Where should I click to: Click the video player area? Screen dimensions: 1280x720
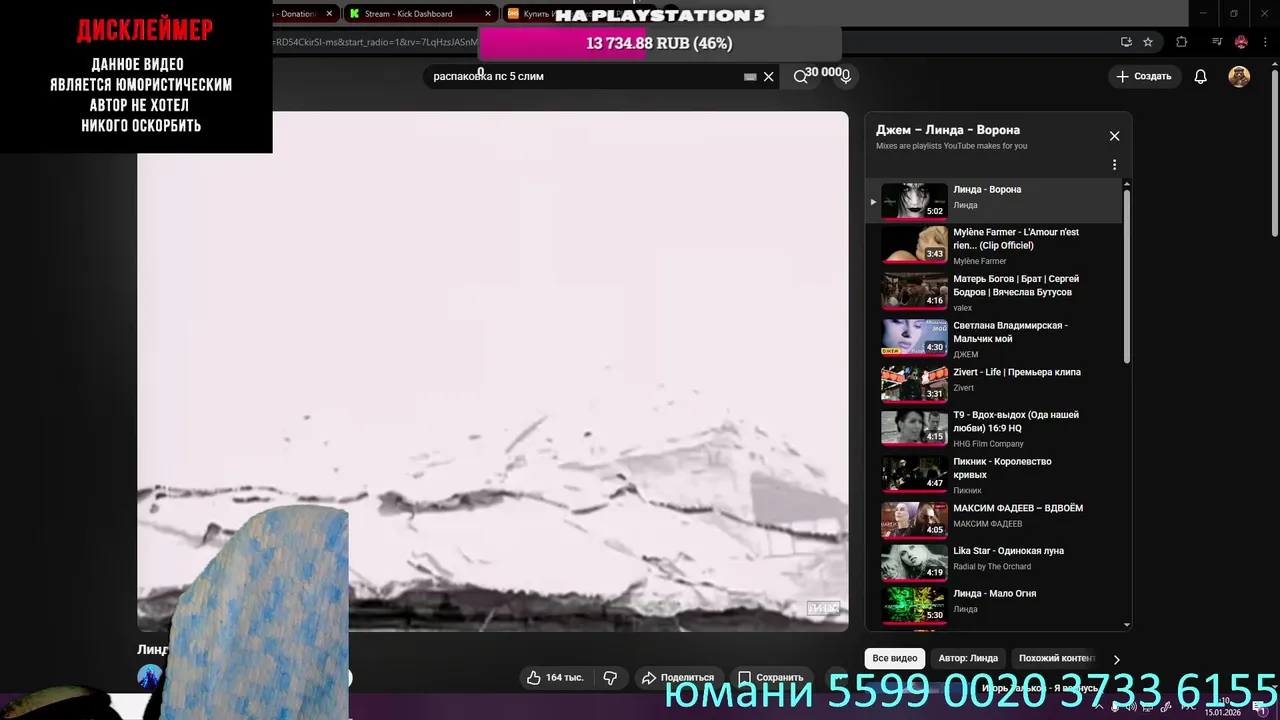tap(492, 371)
